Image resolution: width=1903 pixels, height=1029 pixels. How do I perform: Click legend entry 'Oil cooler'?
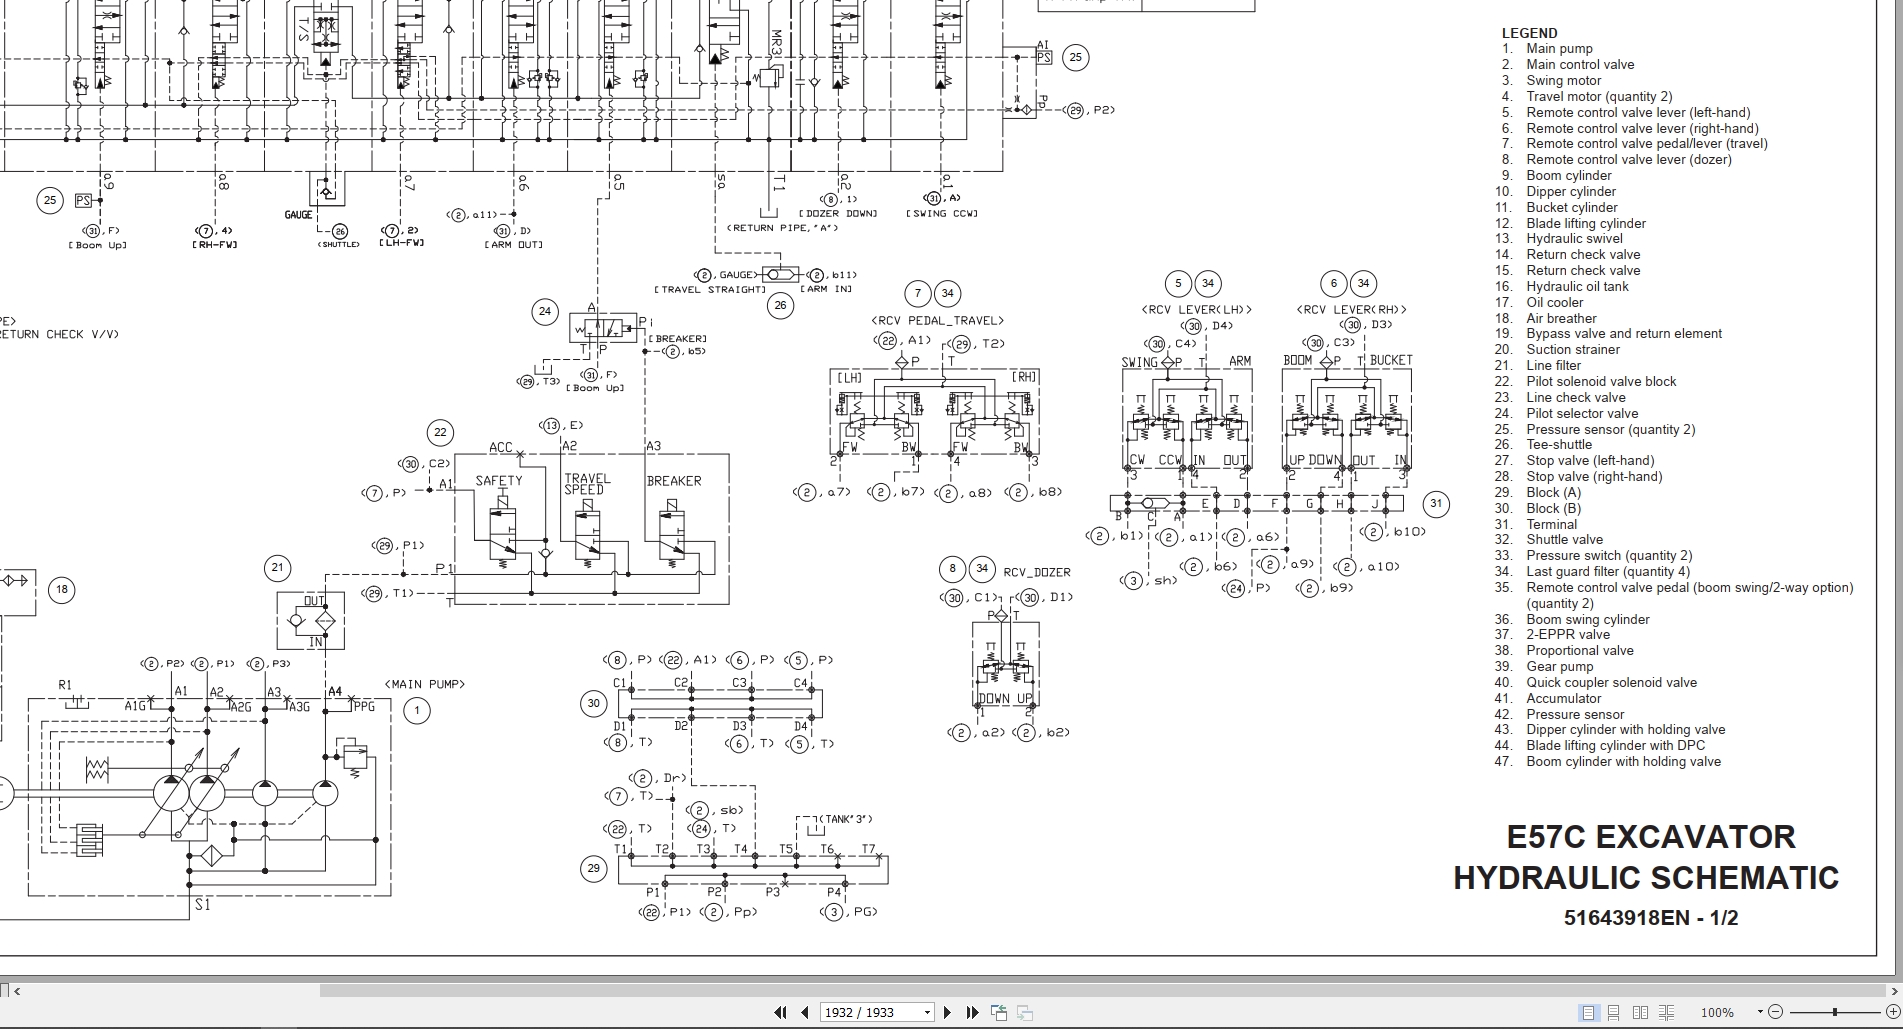coord(1555,303)
